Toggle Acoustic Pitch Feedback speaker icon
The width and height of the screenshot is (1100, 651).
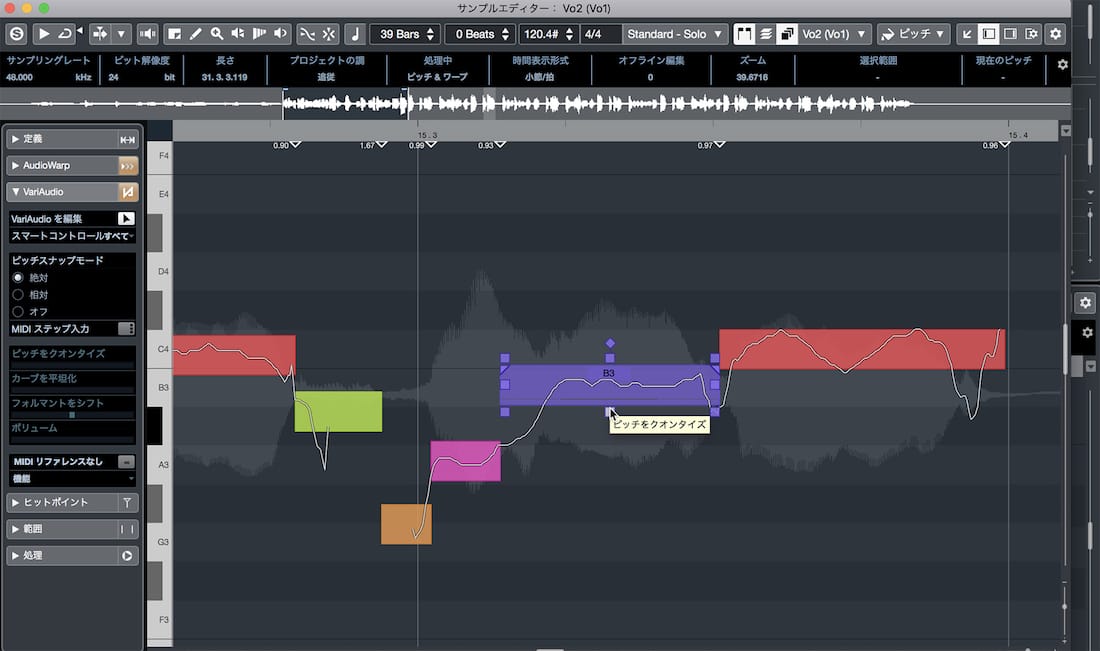click(x=147, y=34)
